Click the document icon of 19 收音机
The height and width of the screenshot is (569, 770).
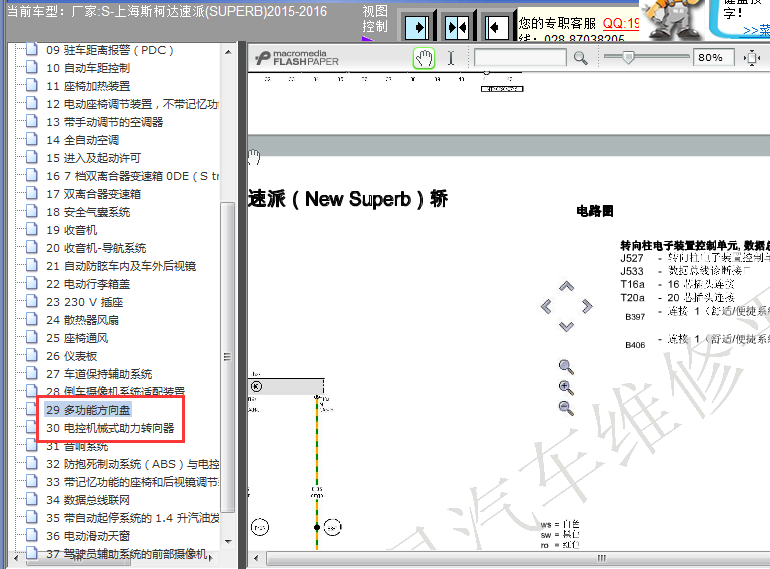32,229
